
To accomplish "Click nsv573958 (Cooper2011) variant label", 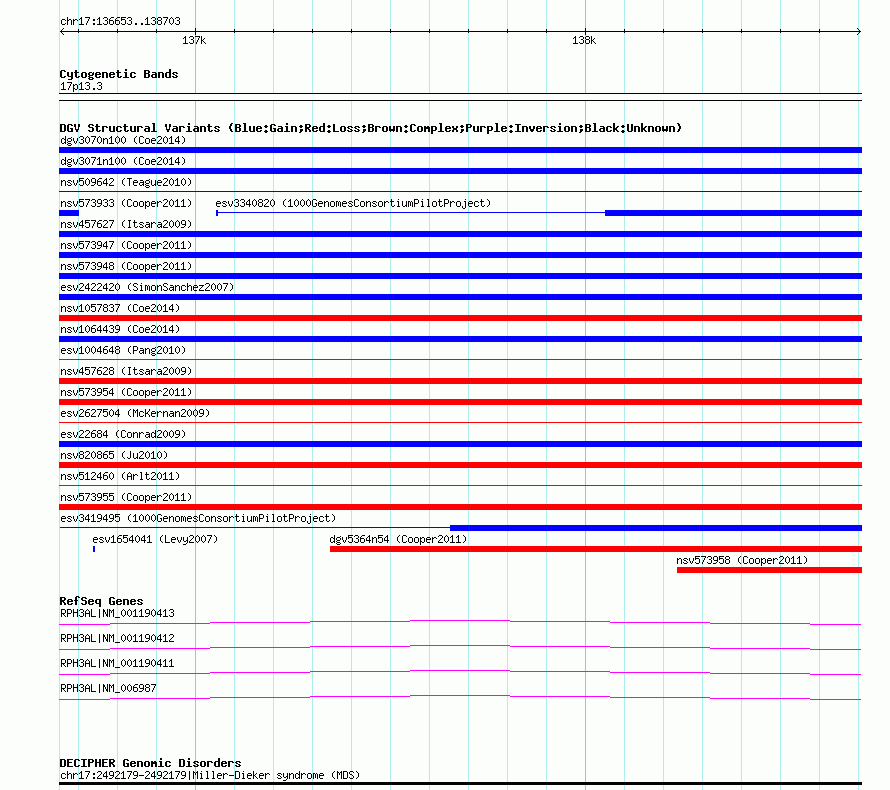I will coord(742,560).
